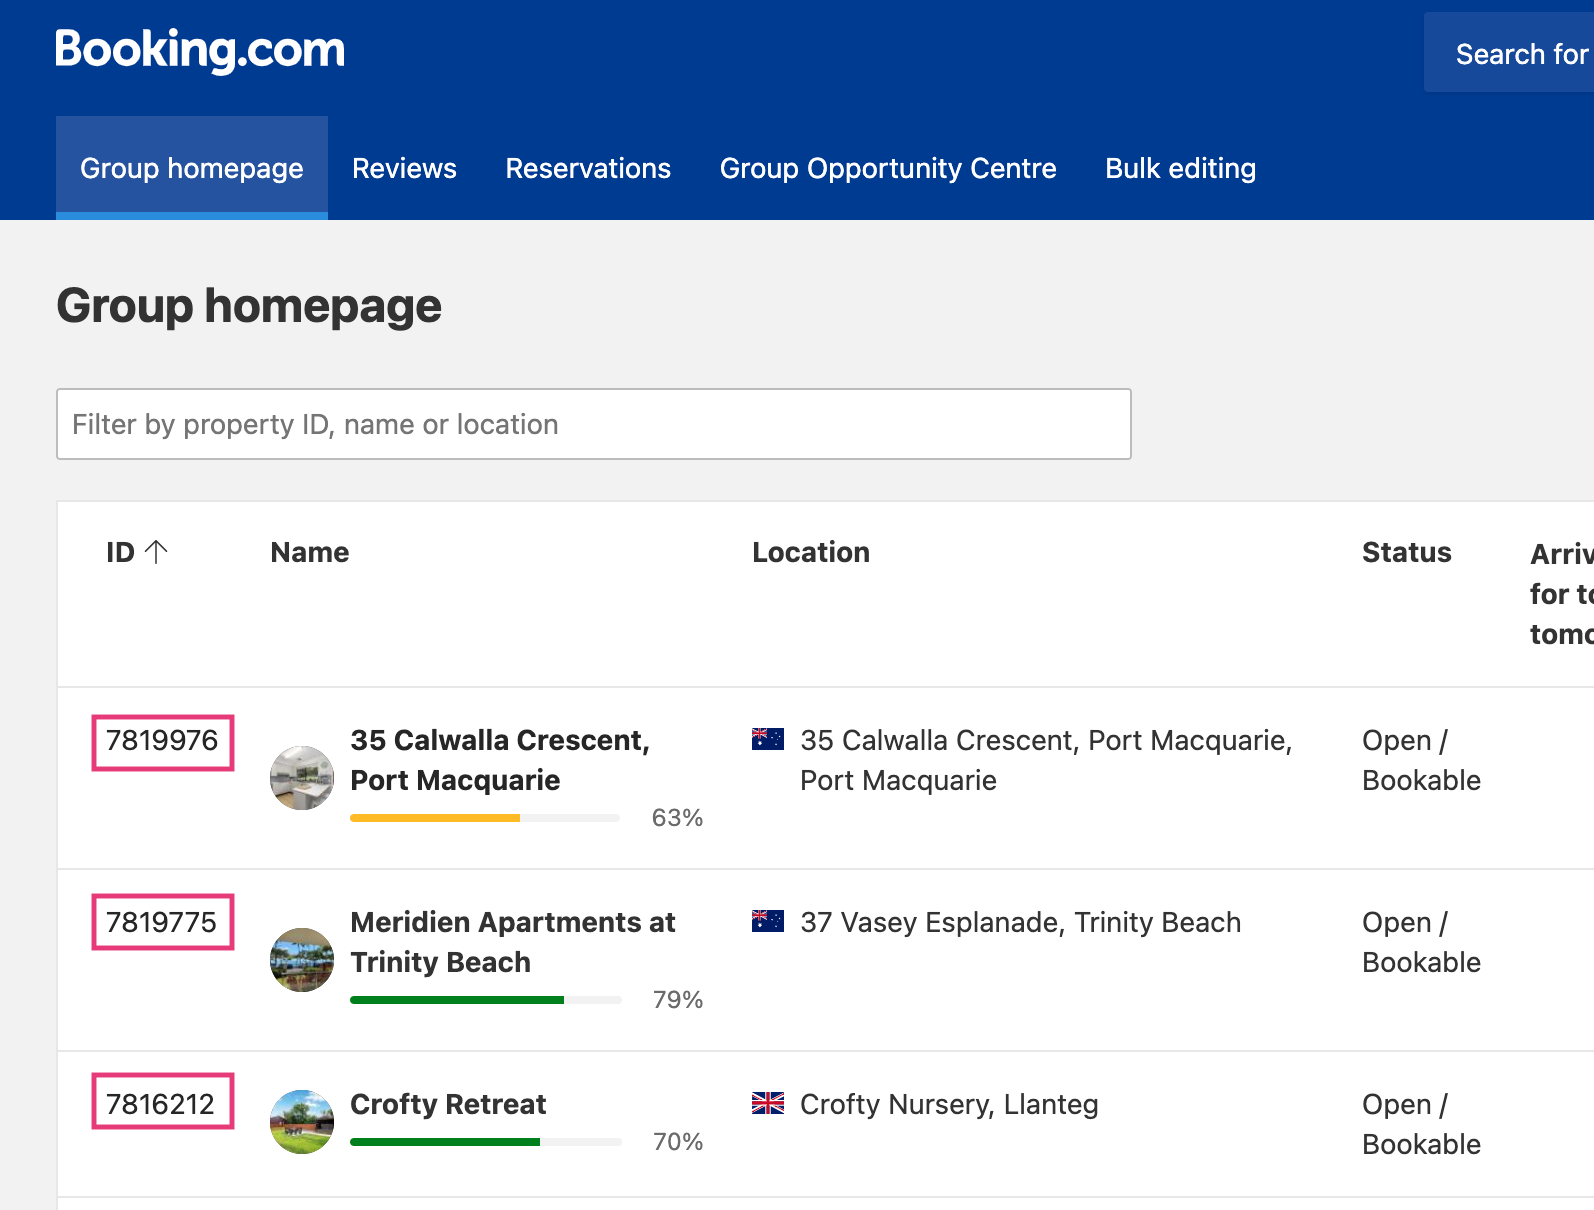The image size is (1594, 1210).
Task: Click UK flag beside Crofty Nursery, Llanteg
Action: click(768, 1103)
